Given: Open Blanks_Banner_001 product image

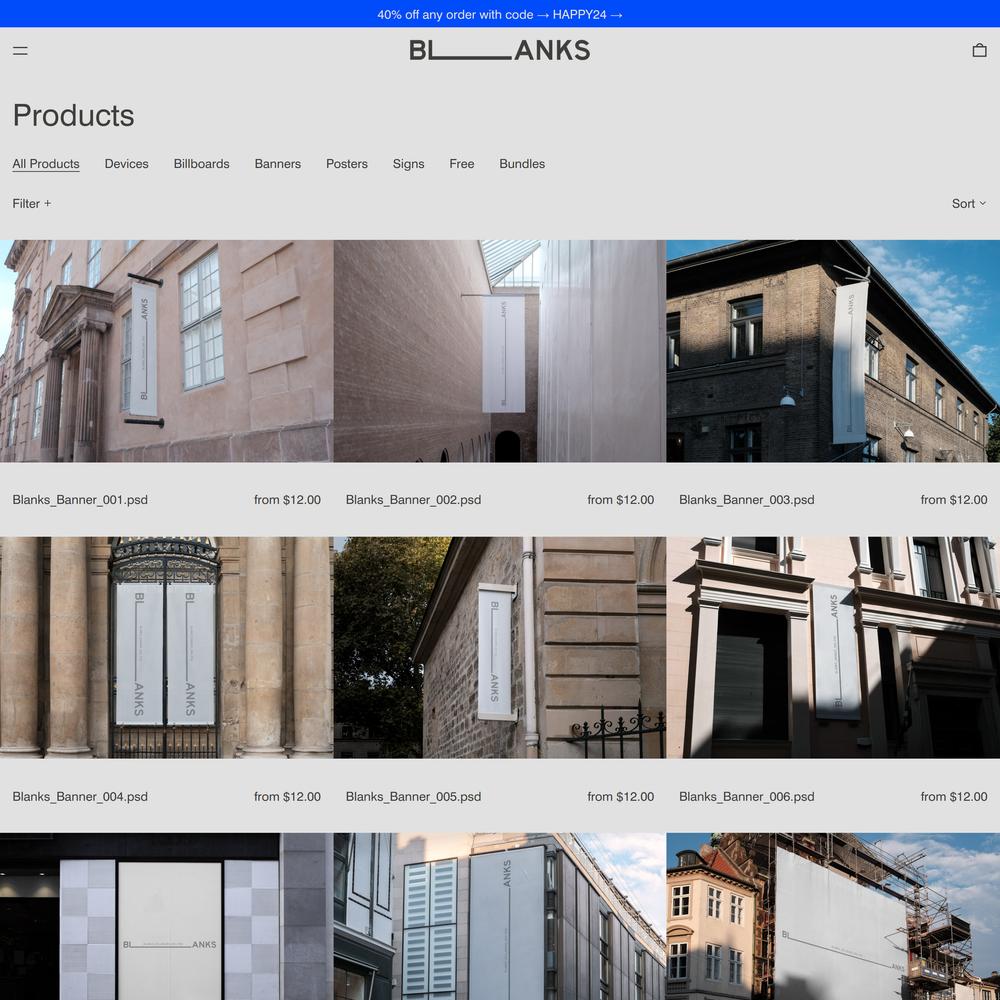Looking at the screenshot, I should (x=166, y=351).
